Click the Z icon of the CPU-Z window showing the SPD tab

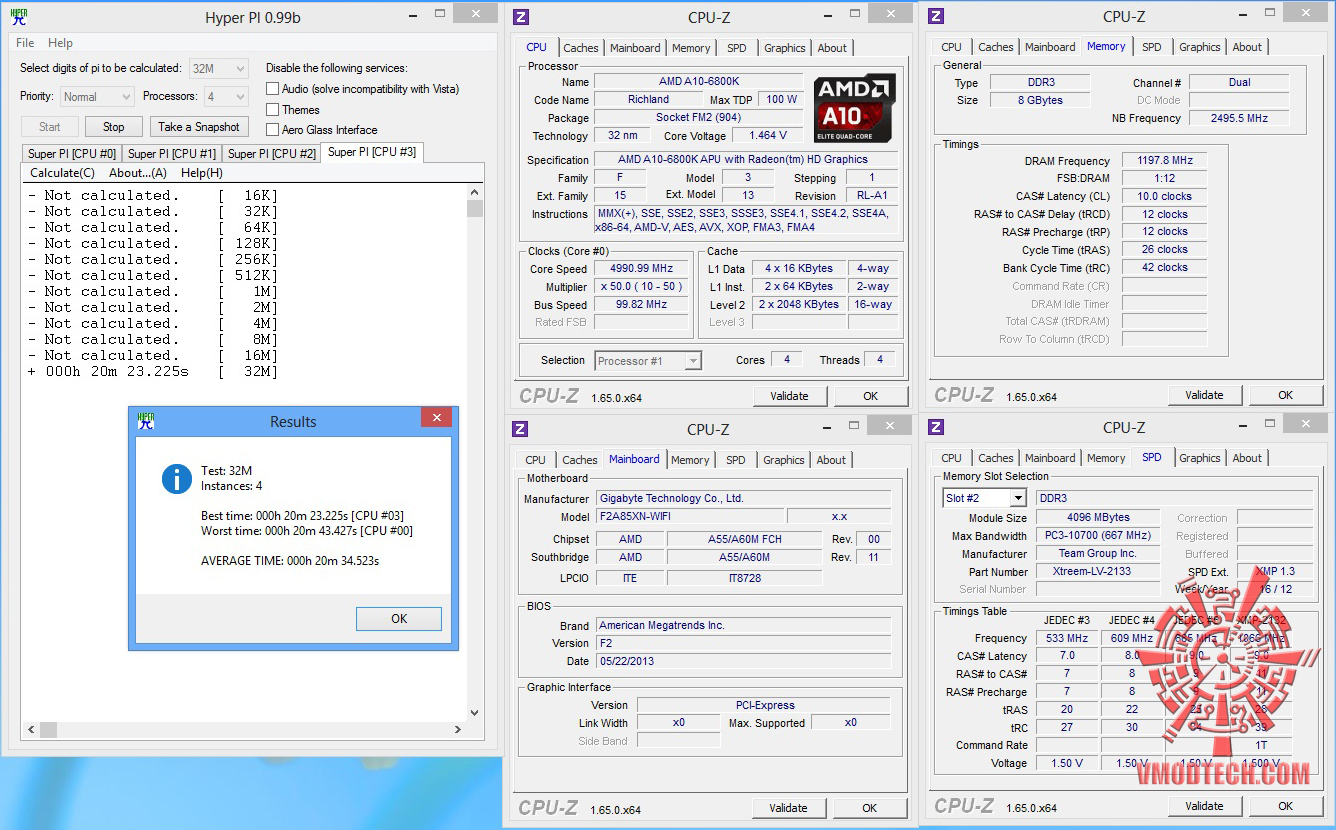(x=936, y=427)
